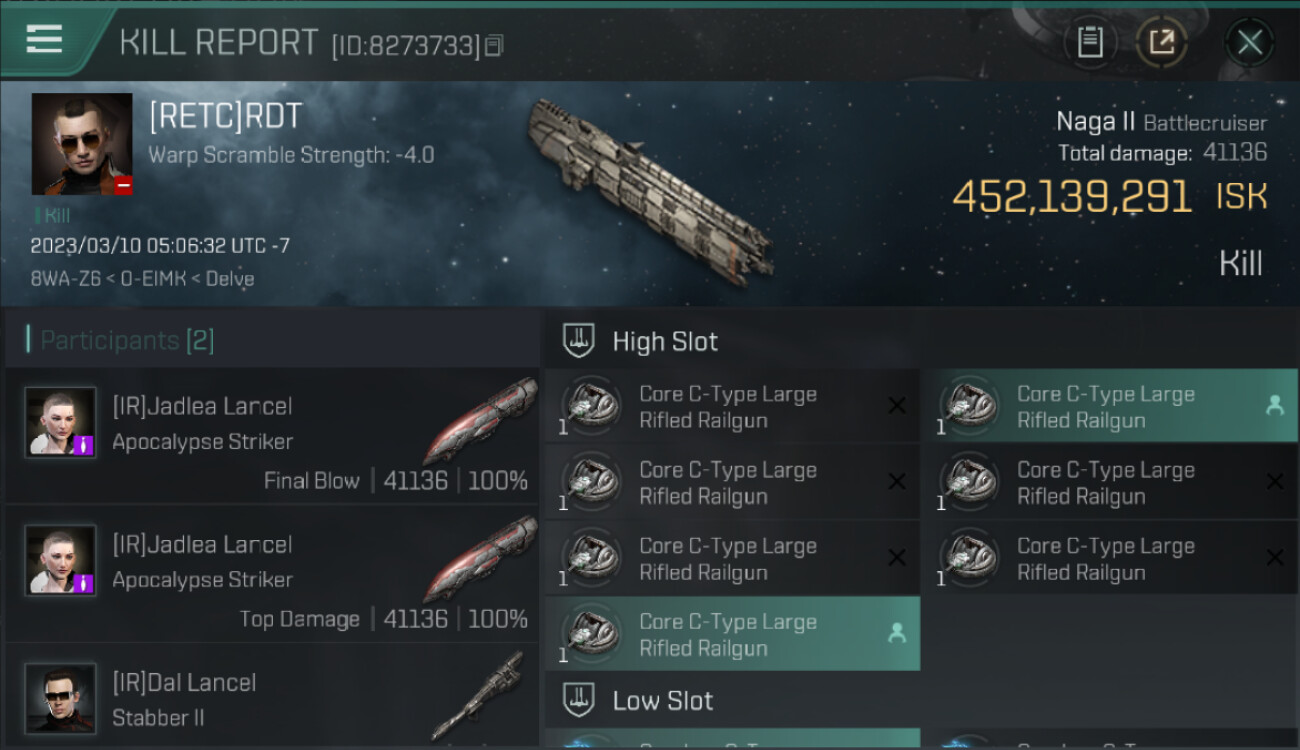Click the High Slot shield icon

tap(579, 341)
